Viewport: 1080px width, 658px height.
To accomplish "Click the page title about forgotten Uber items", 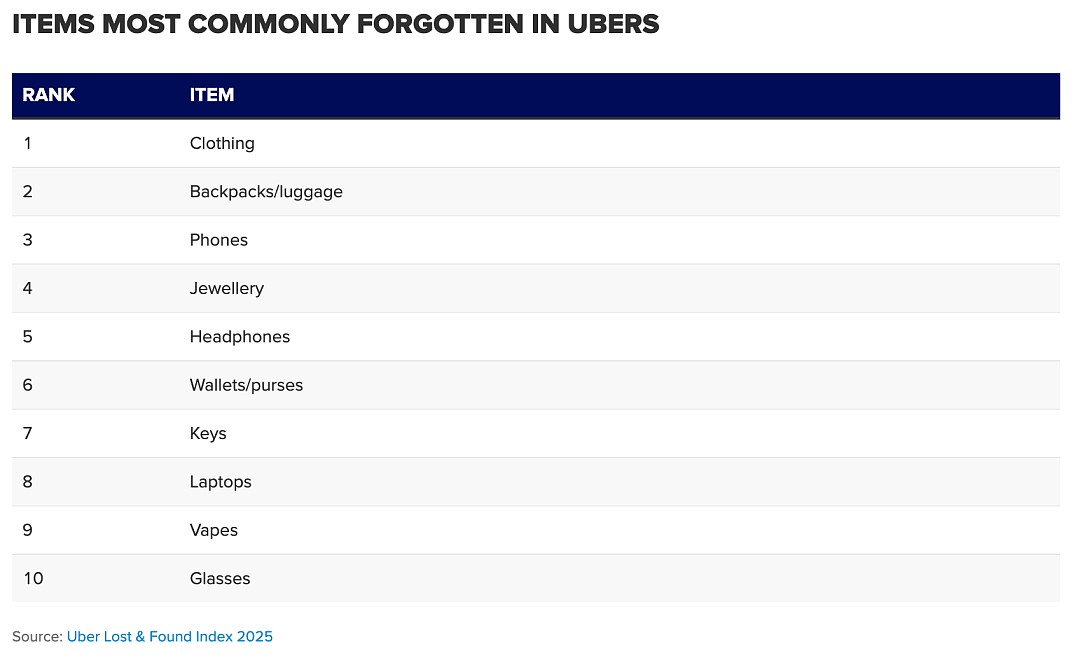I will [x=335, y=24].
